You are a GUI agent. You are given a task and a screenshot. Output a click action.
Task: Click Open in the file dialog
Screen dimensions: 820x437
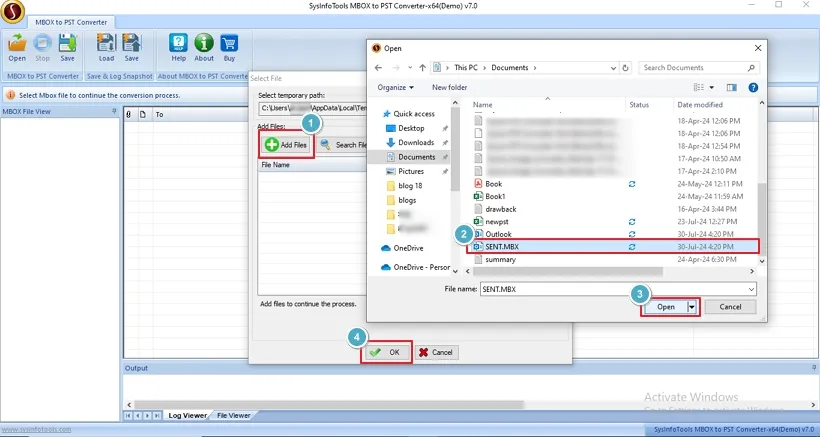(665, 307)
